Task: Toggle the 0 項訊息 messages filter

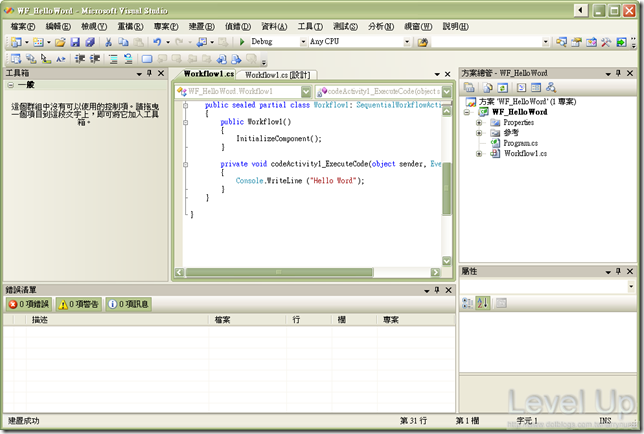Action: [129, 304]
